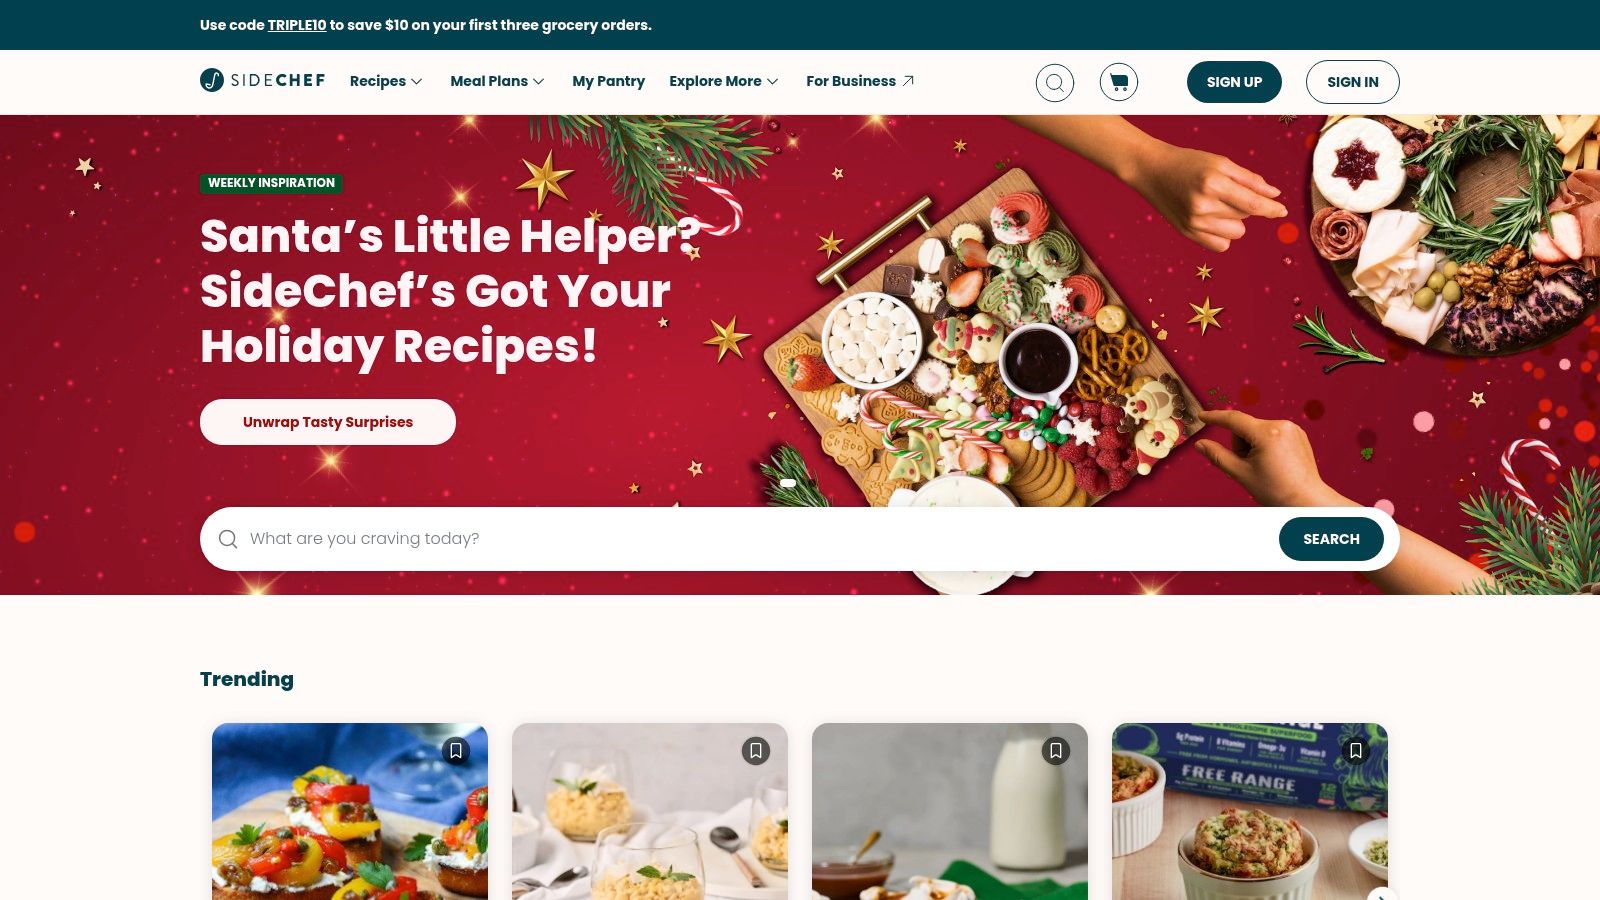
Task: Open search via header magnifier icon
Action: (1055, 82)
